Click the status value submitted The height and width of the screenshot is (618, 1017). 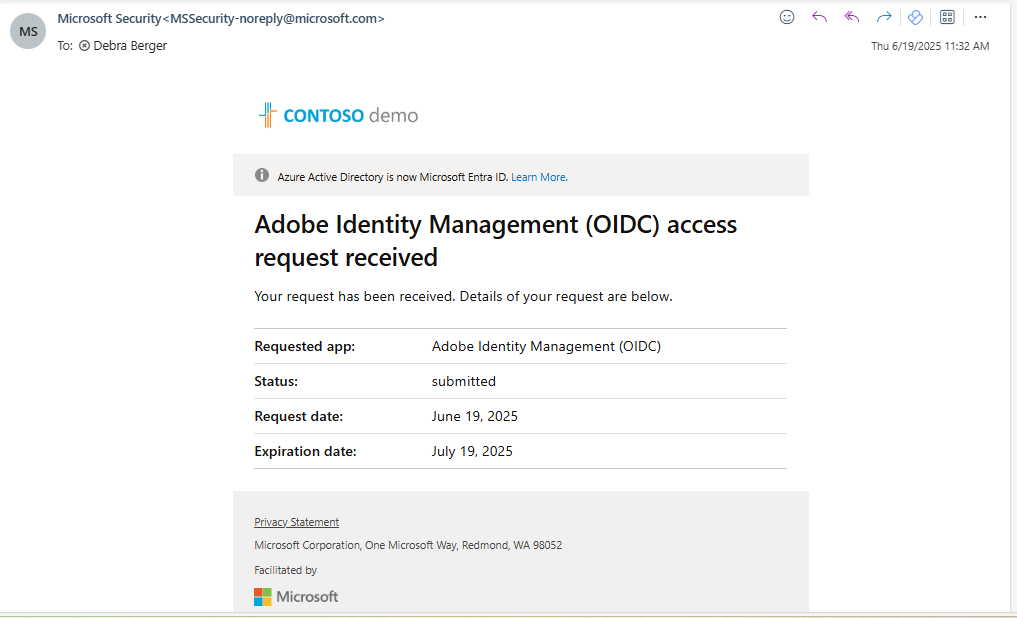464,381
